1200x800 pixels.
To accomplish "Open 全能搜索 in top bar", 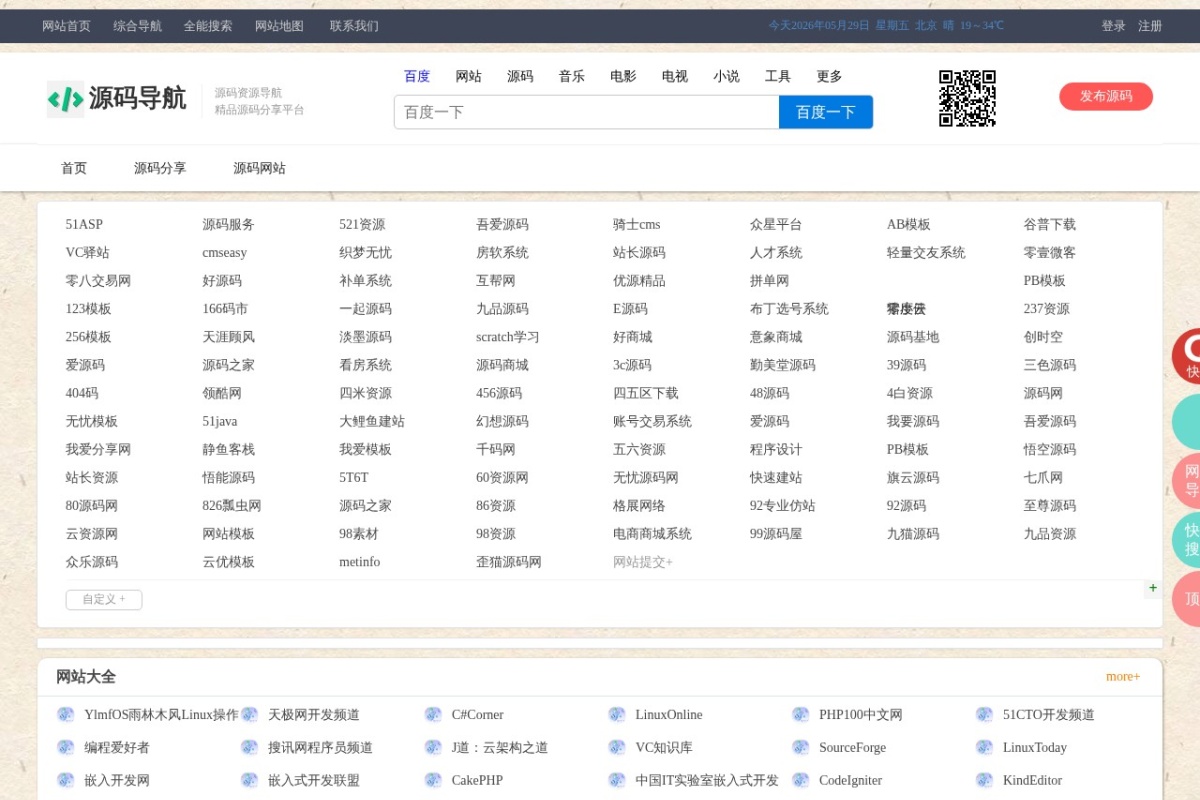I will (x=208, y=26).
